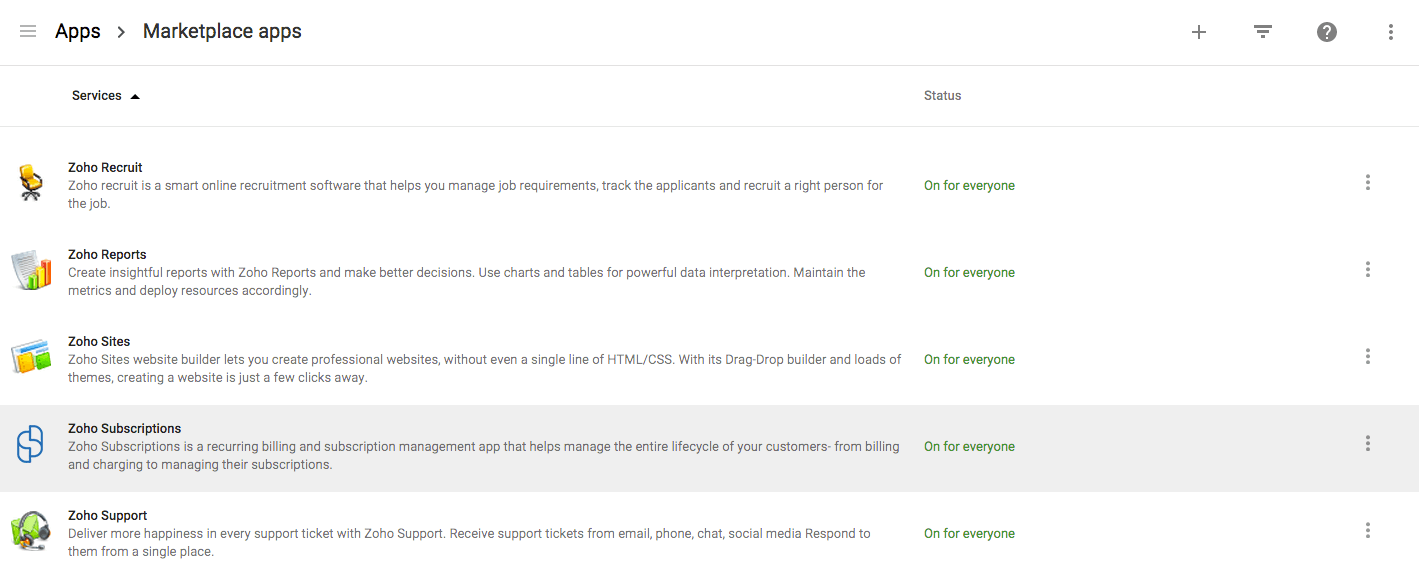Open the options menu for Zoho Recruit
The image size is (1419, 580).
pos(1367,182)
